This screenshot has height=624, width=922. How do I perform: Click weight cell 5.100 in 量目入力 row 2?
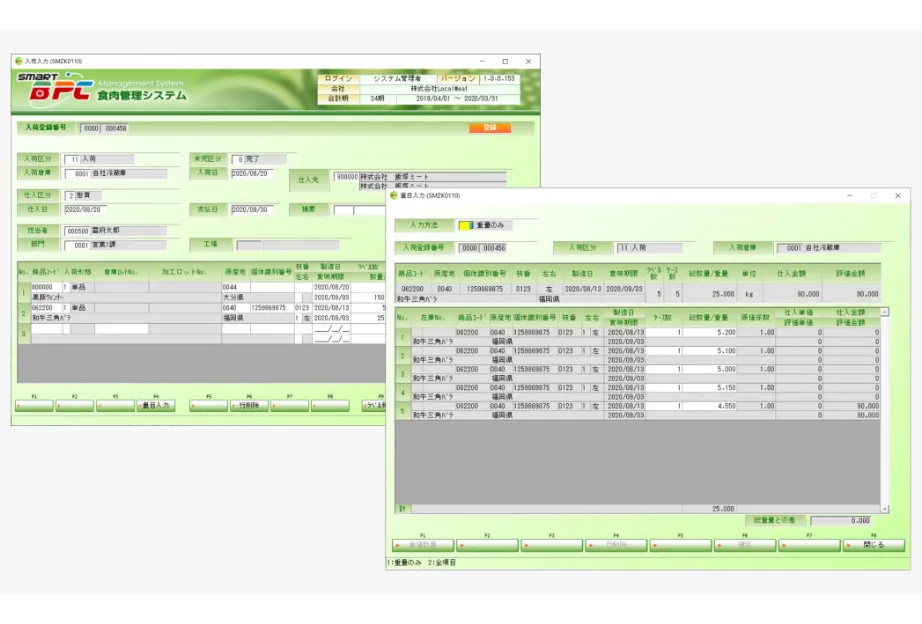pyautogui.click(x=709, y=351)
